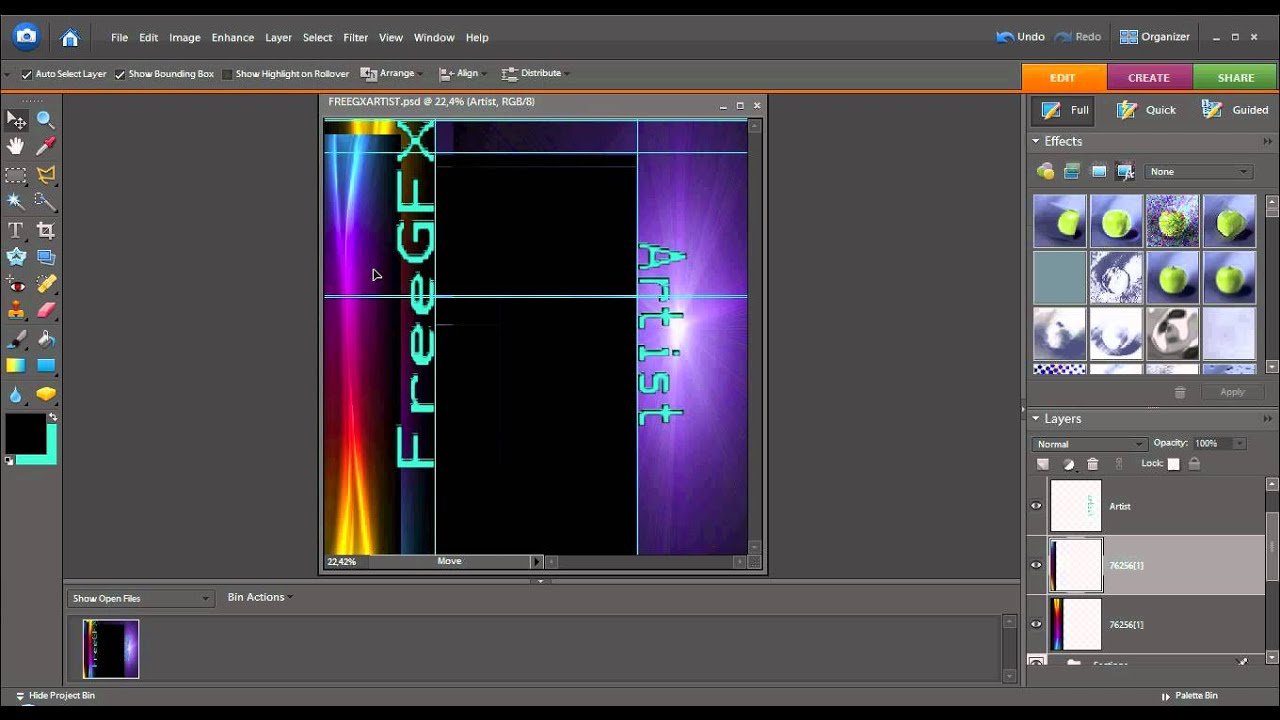1280x720 pixels.
Task: Select the Zoom tool in toolbox
Action: [46, 120]
